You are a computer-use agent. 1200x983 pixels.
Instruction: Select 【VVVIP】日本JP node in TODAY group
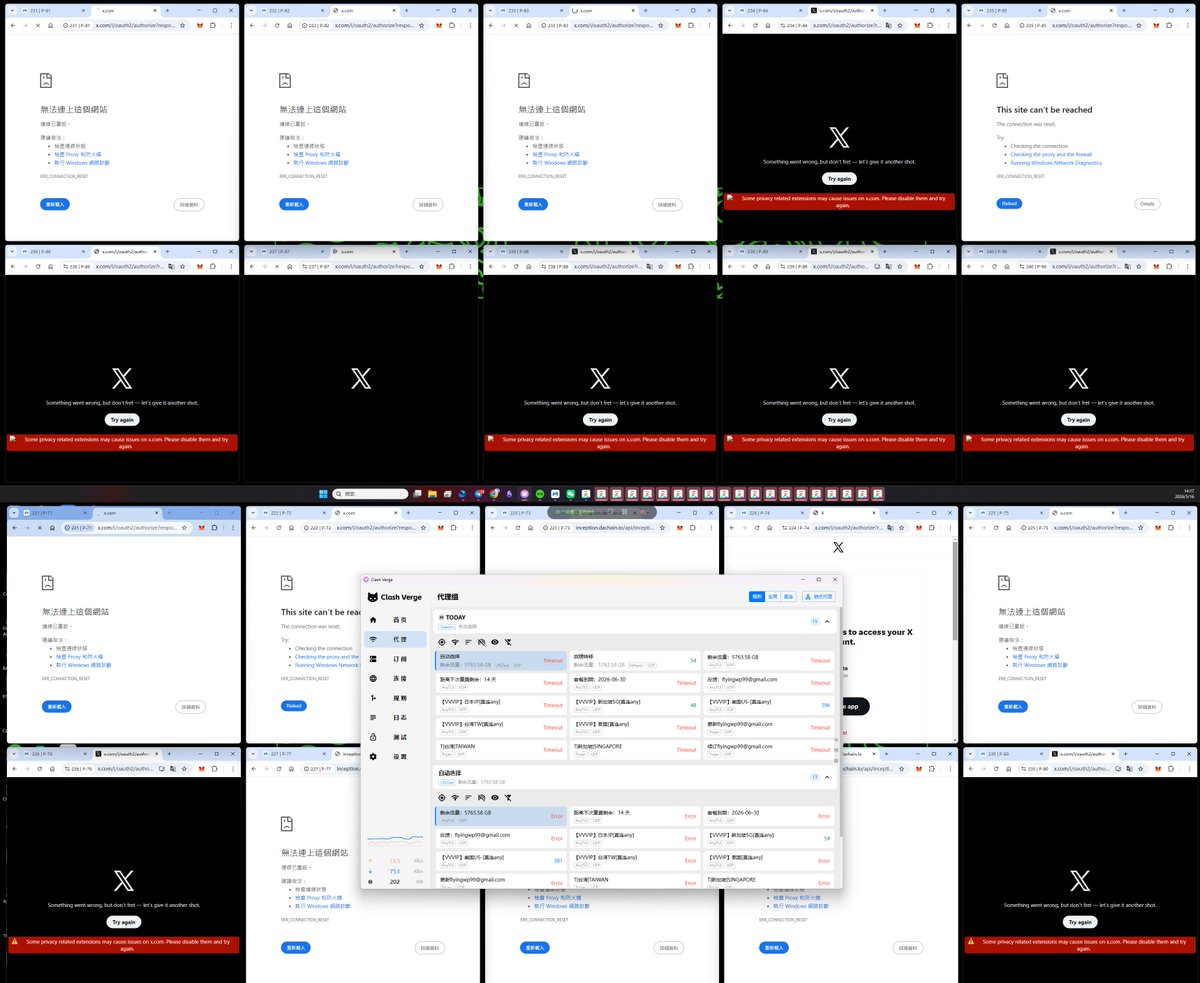pos(500,705)
